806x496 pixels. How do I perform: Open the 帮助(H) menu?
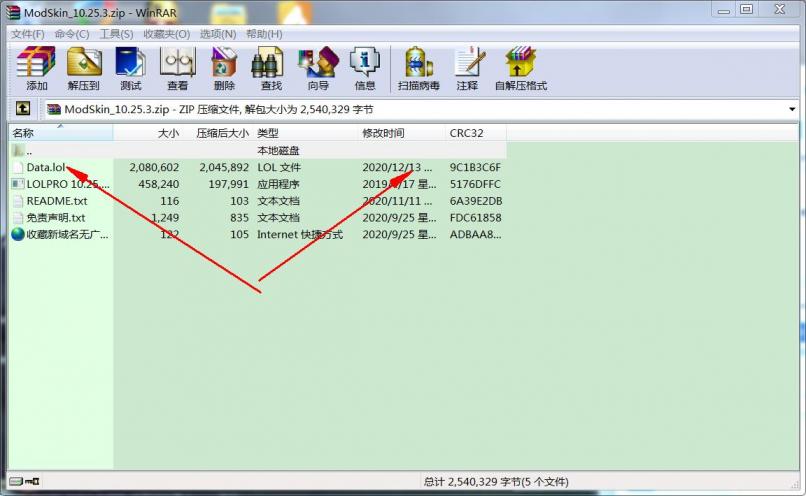click(264, 34)
